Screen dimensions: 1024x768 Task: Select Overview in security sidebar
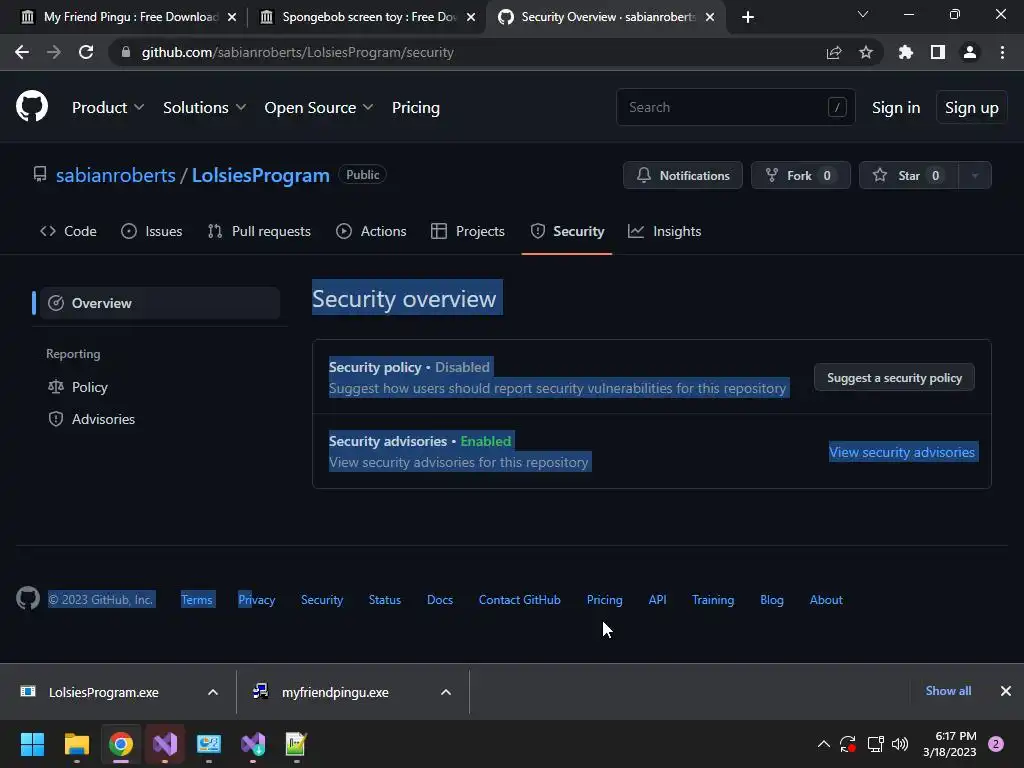160,303
